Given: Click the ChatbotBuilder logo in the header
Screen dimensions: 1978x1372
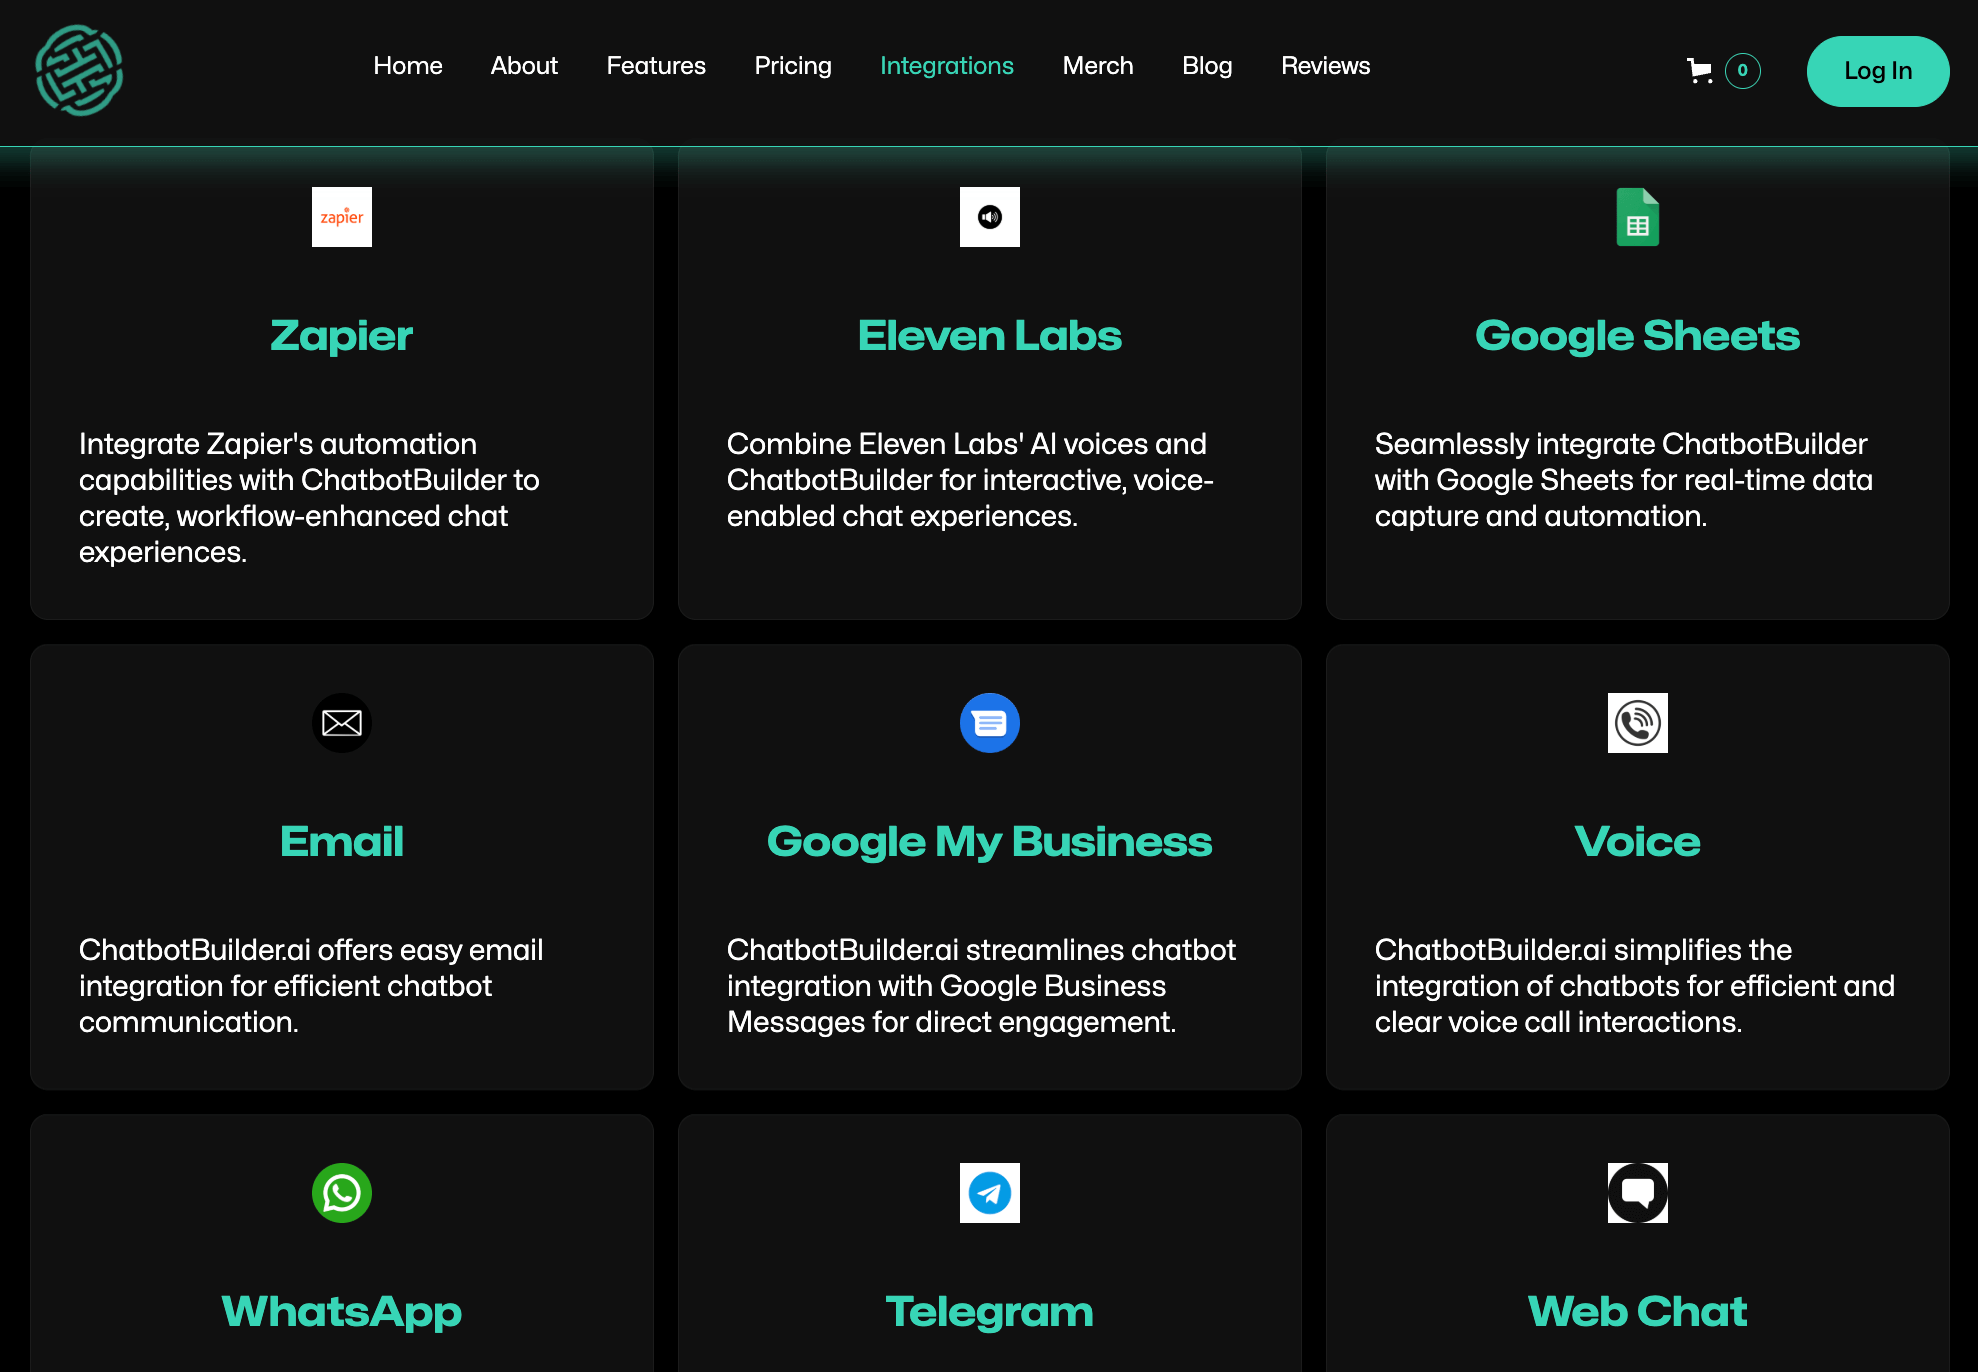Looking at the screenshot, I should (x=80, y=71).
